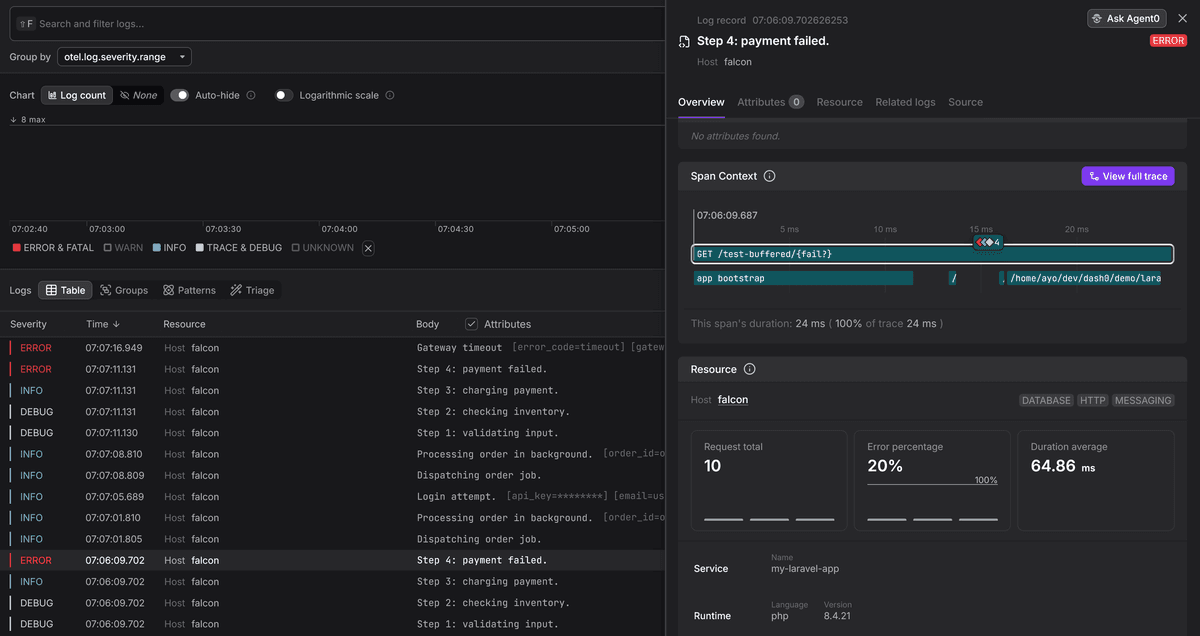The height and width of the screenshot is (636, 1200).
Task: Open the Related logs tab
Action: coord(905,102)
